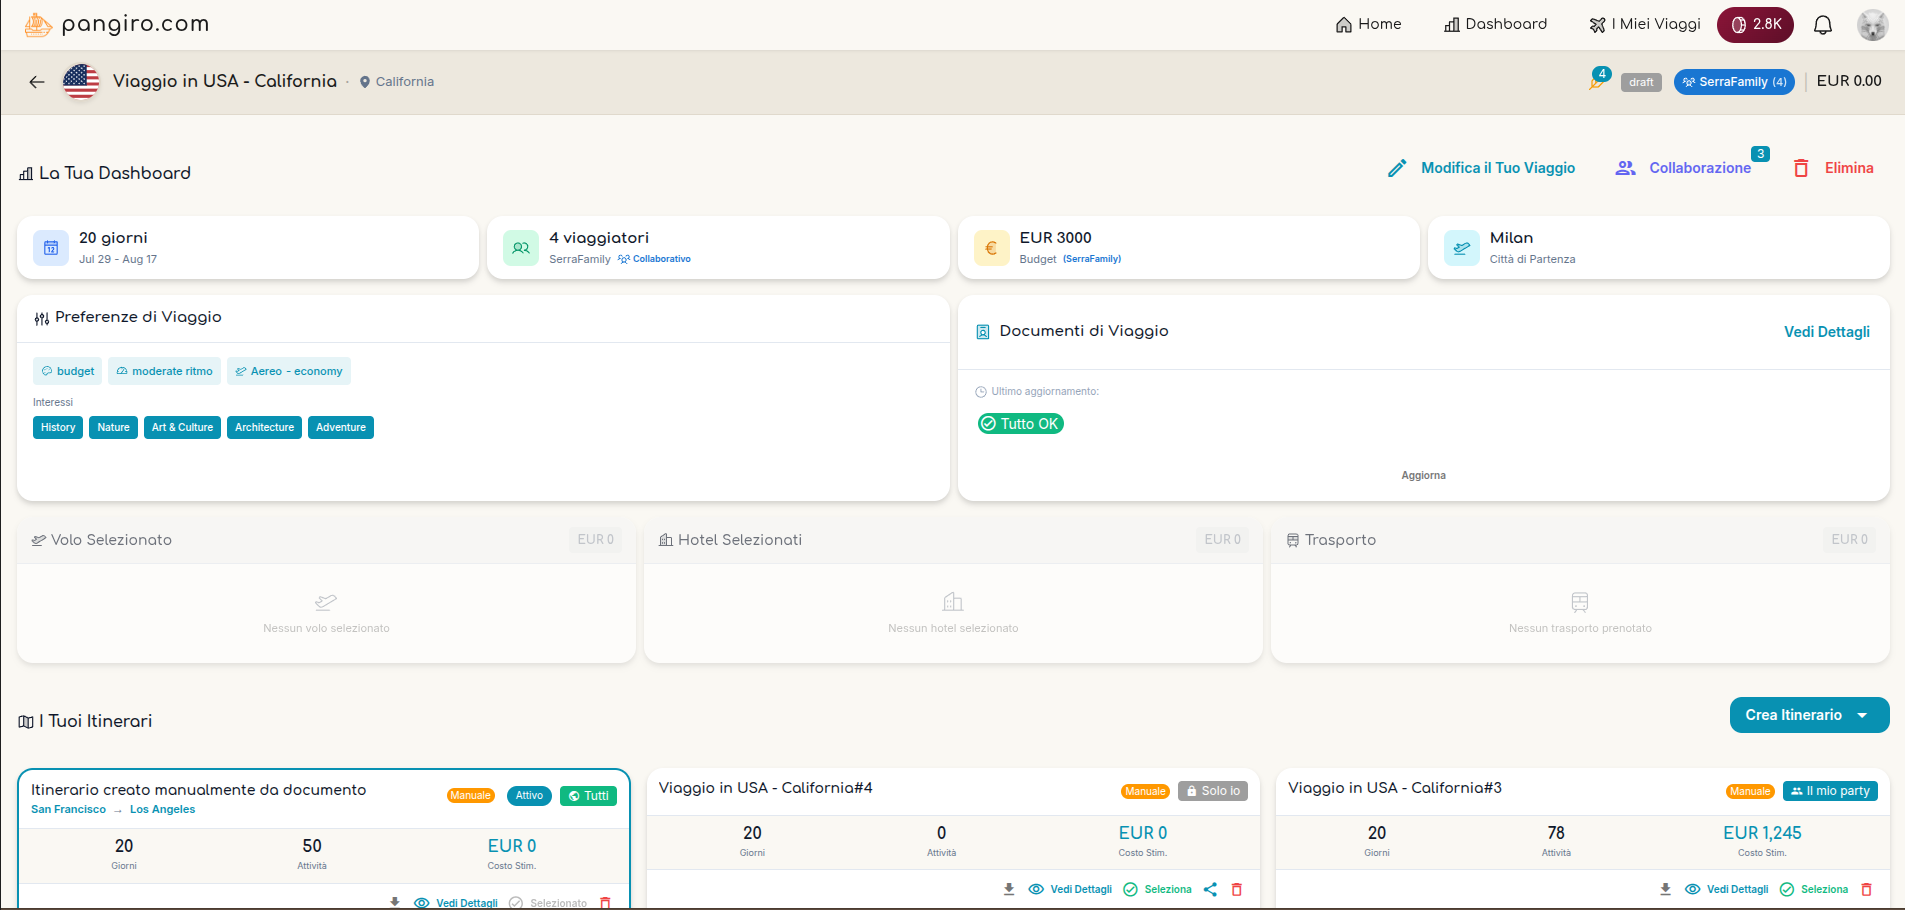The width and height of the screenshot is (1905, 910).
Task: Open the 2.8K coins balance badge
Action: 1755,24
